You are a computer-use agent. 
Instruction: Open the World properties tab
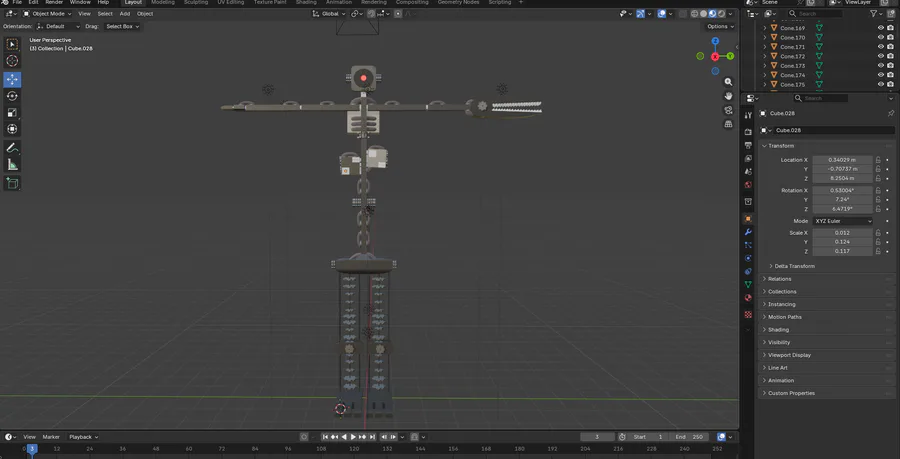click(x=748, y=185)
